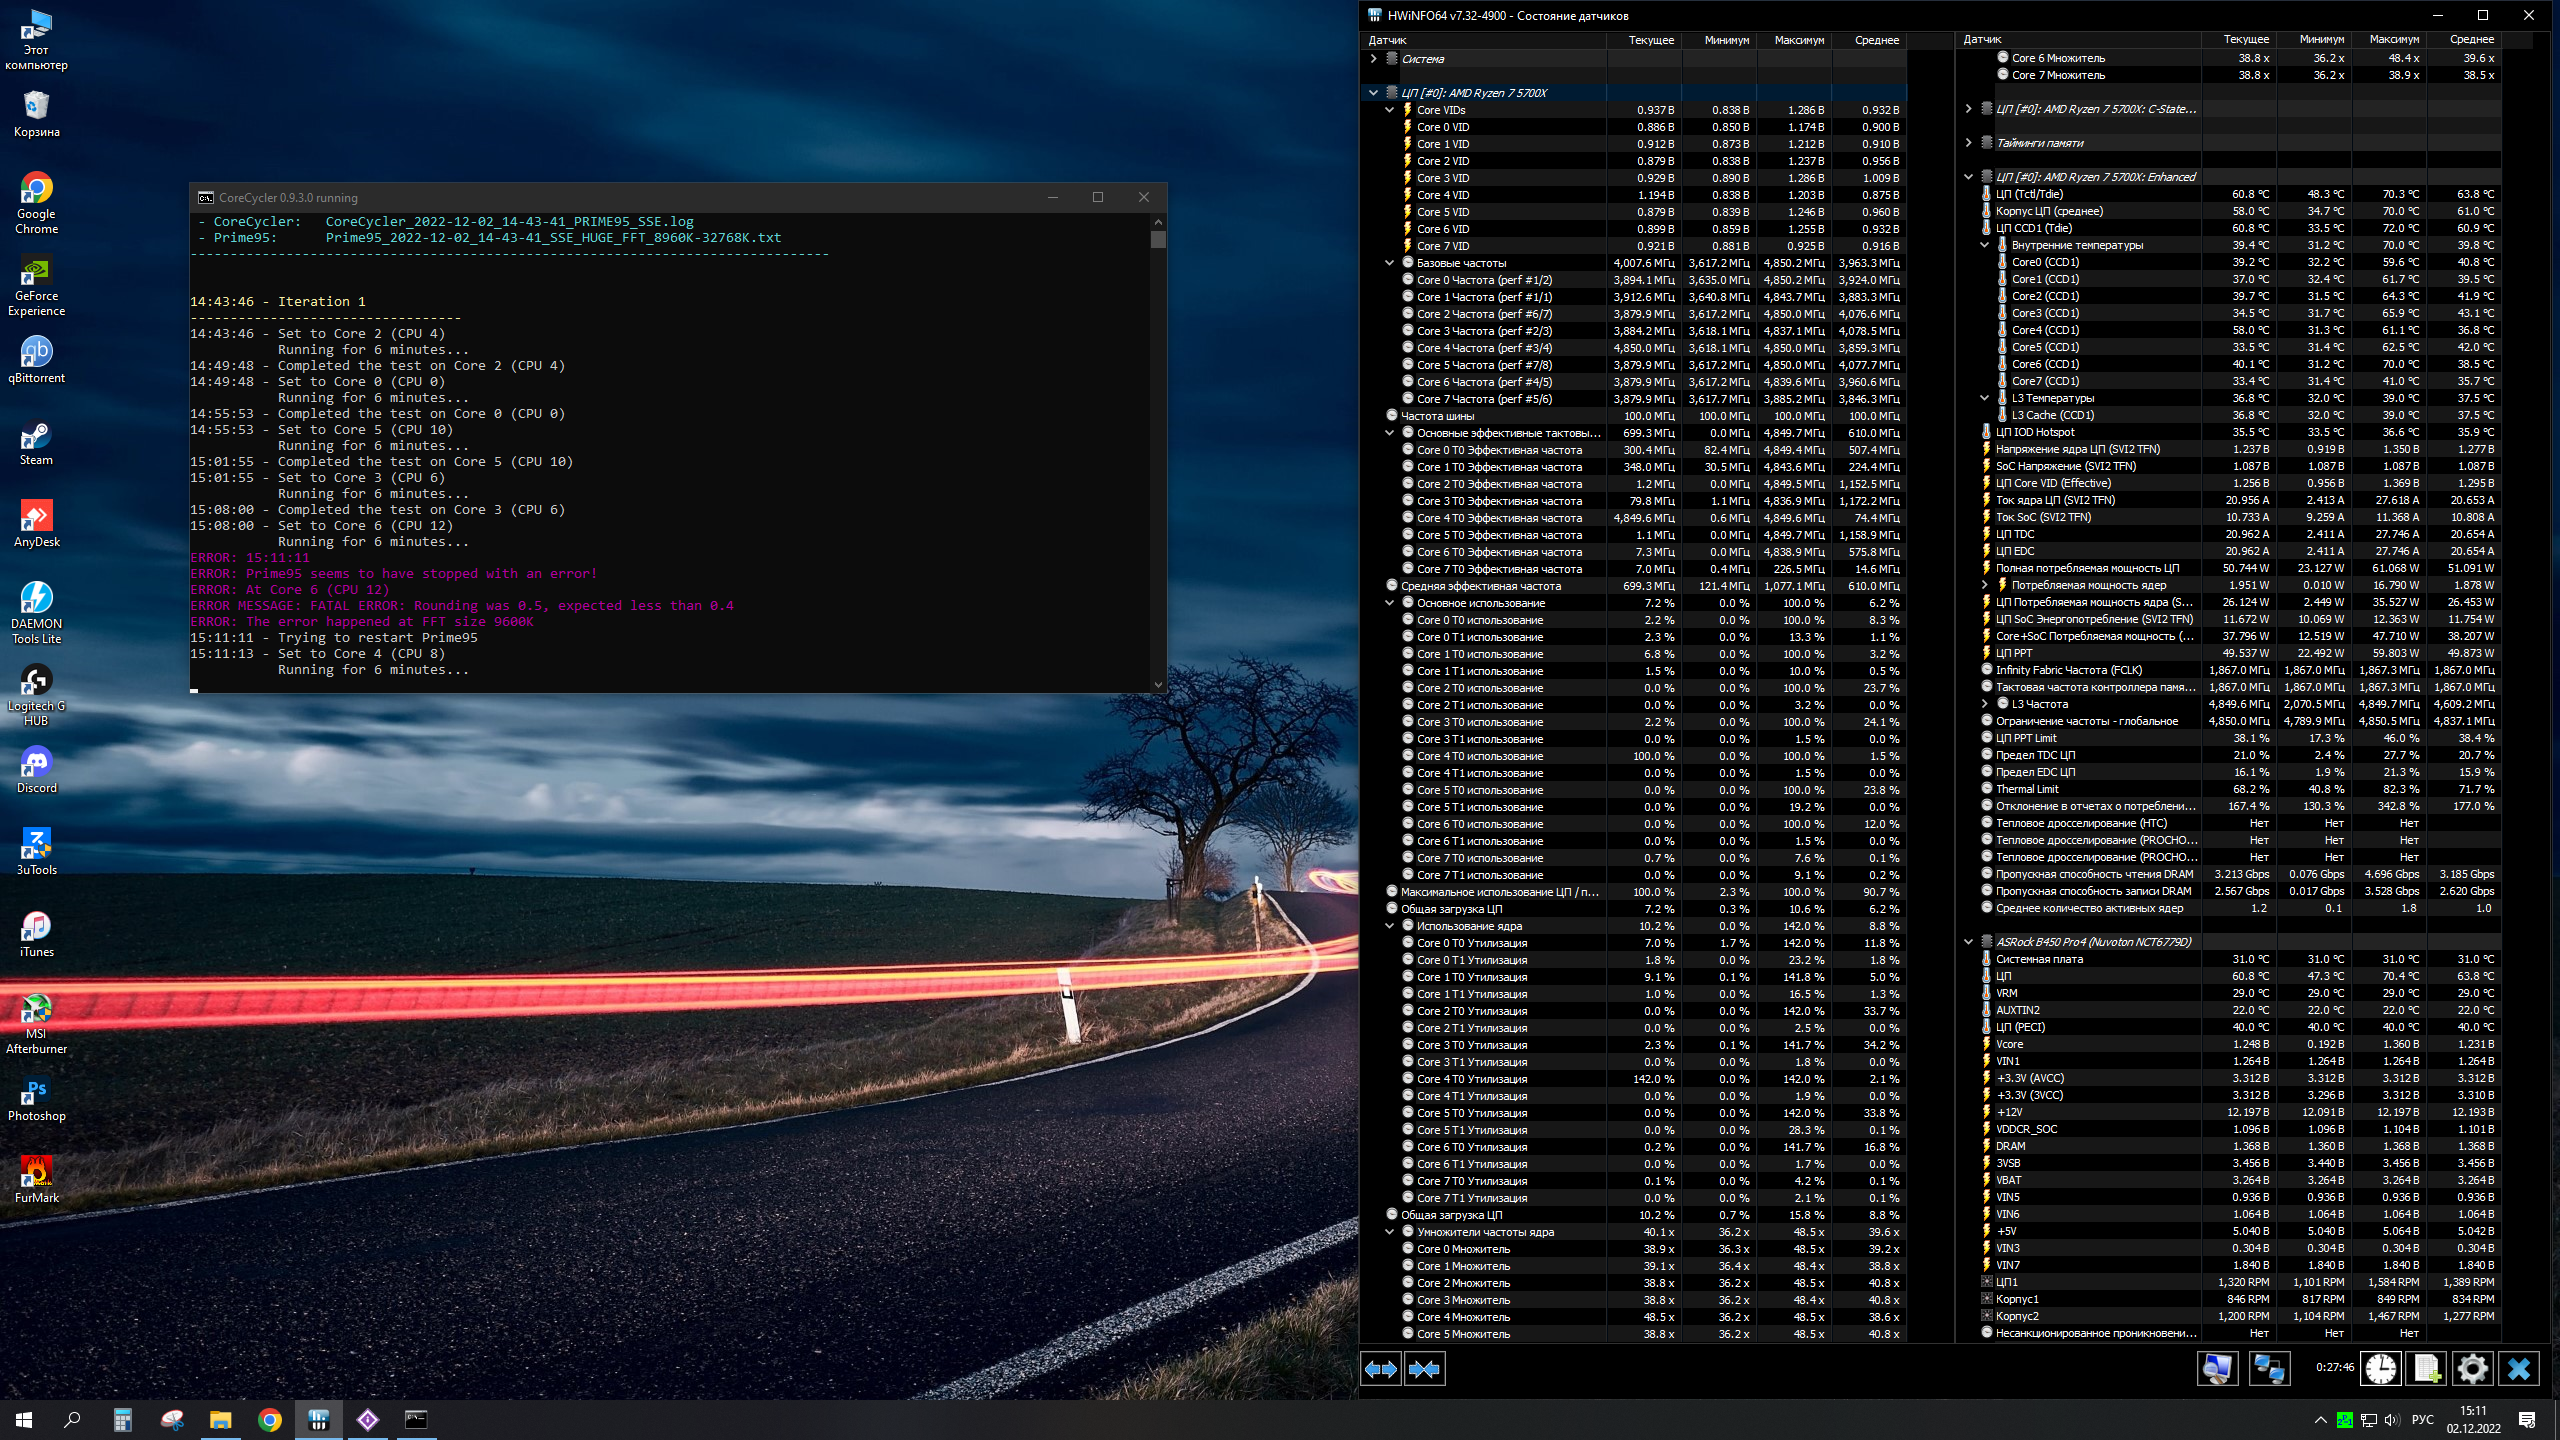Reset the min/max clock timer icon
The height and width of the screenshot is (1440, 2560).
point(2380,1368)
